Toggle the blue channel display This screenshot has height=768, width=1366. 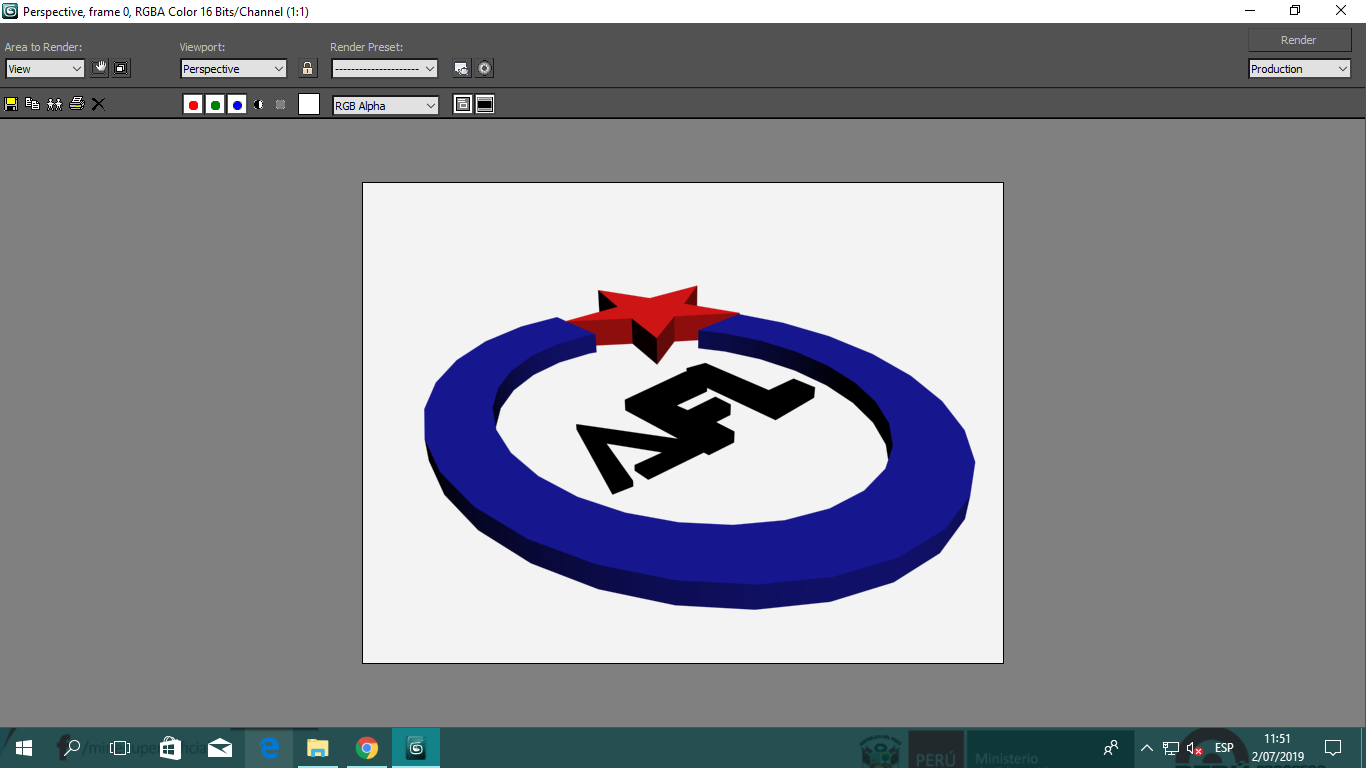click(237, 105)
